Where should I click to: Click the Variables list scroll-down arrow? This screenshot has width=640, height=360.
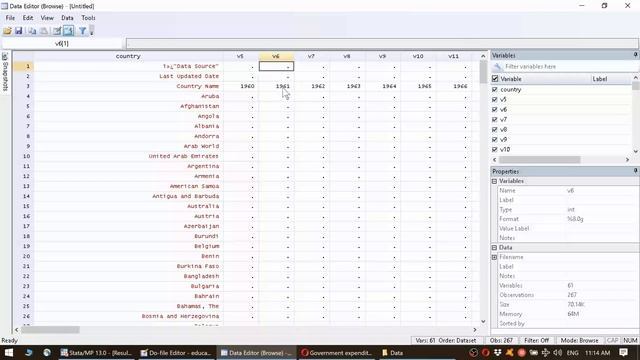tap(636, 151)
